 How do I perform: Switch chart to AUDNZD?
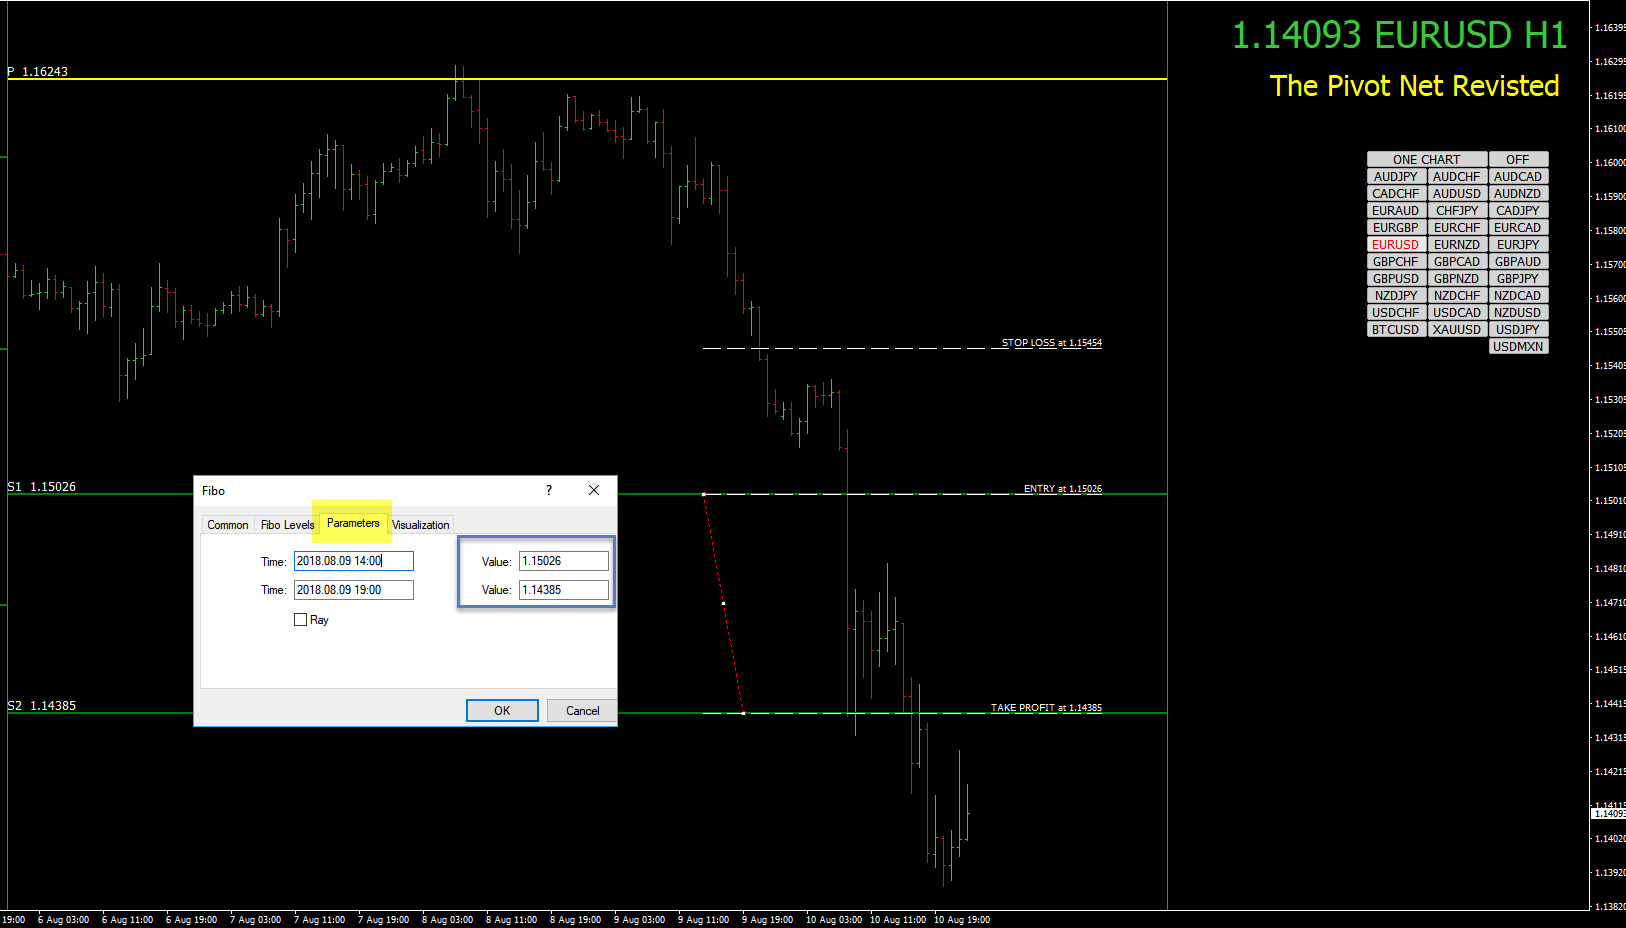pos(1518,194)
